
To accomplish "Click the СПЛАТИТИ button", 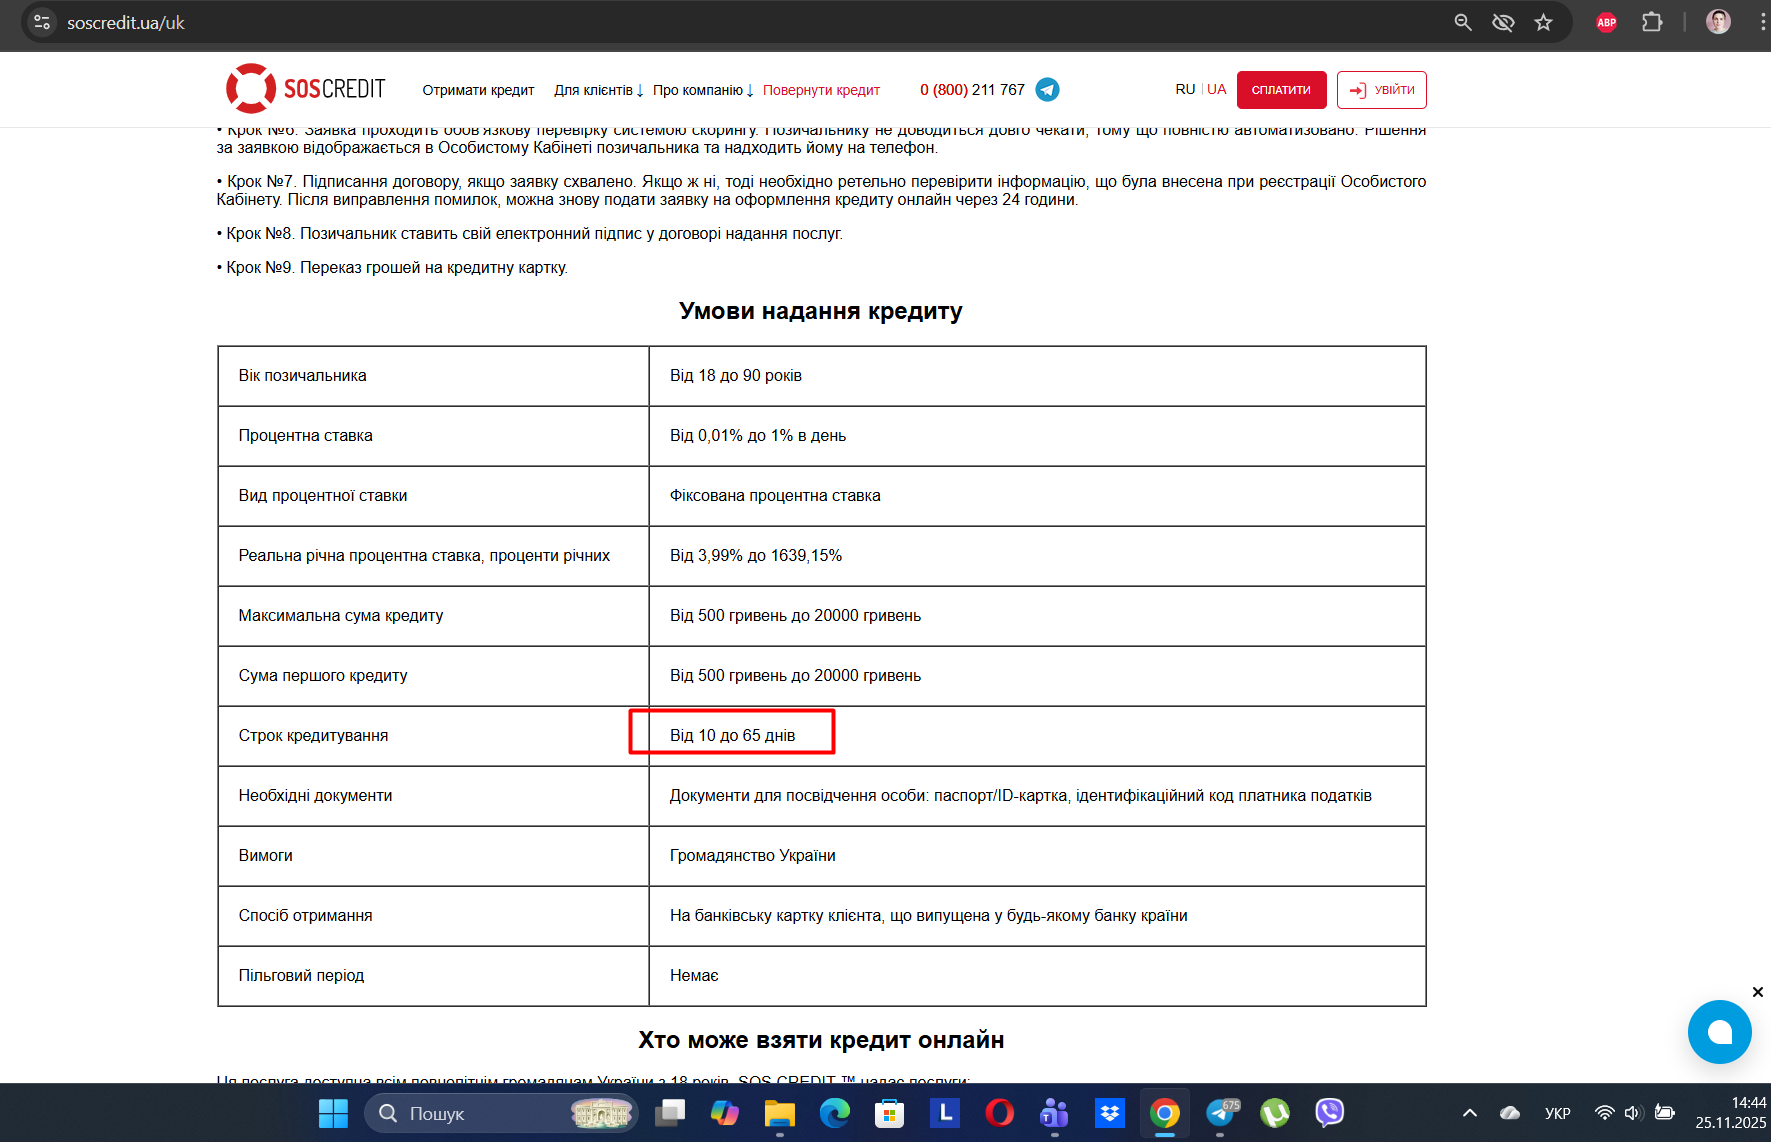I will pyautogui.click(x=1281, y=90).
